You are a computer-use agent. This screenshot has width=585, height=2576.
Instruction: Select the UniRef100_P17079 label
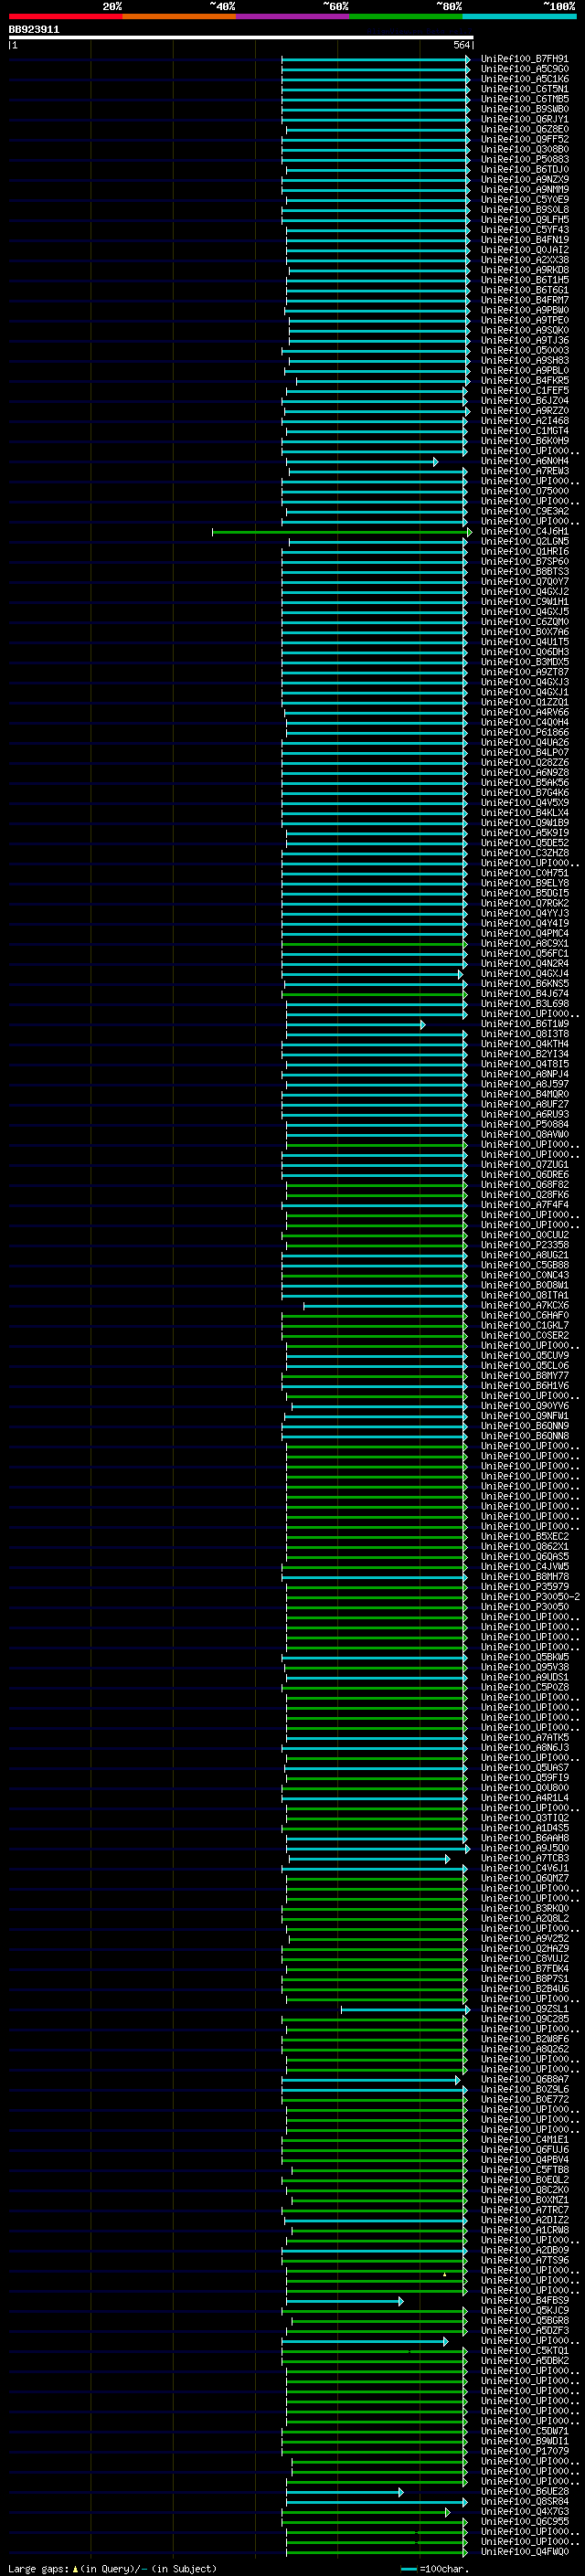(524, 2453)
